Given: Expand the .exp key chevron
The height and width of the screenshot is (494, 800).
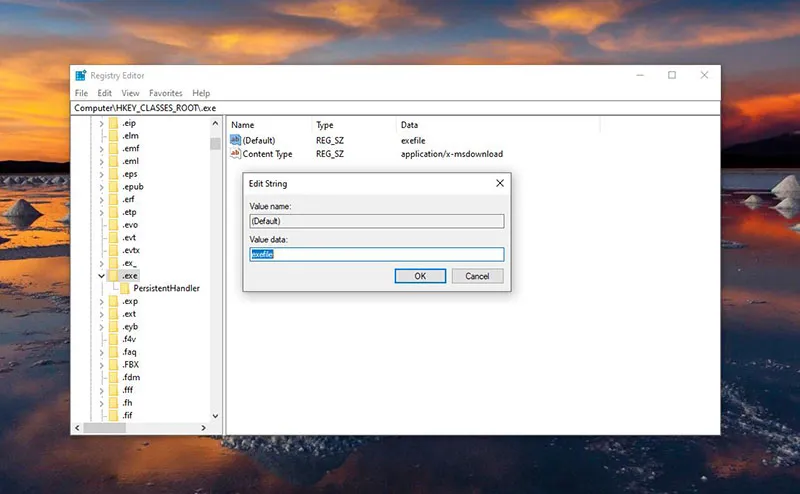Looking at the screenshot, I should 101,301.
